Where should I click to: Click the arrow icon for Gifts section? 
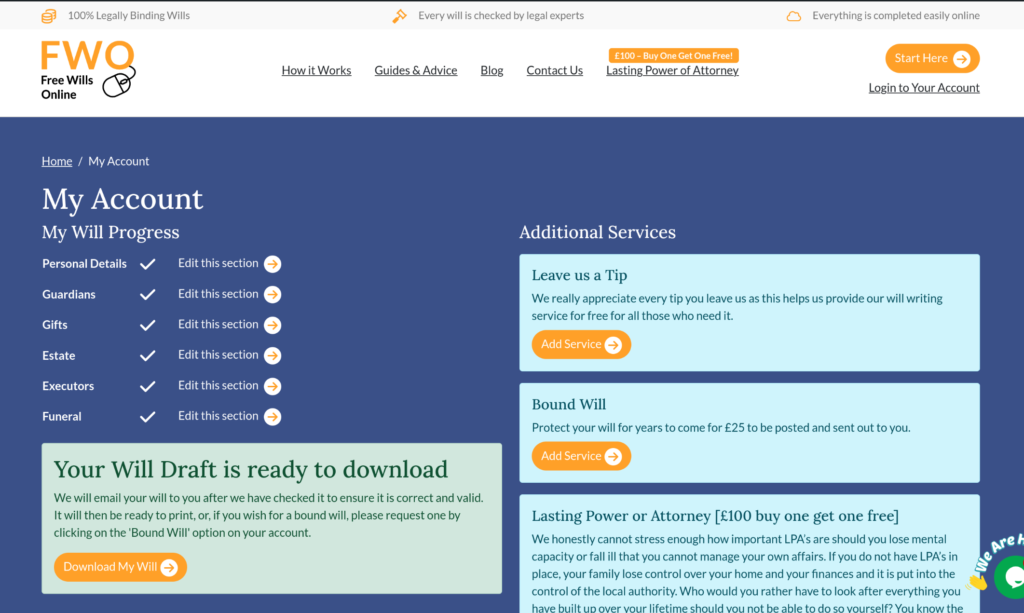pos(272,325)
